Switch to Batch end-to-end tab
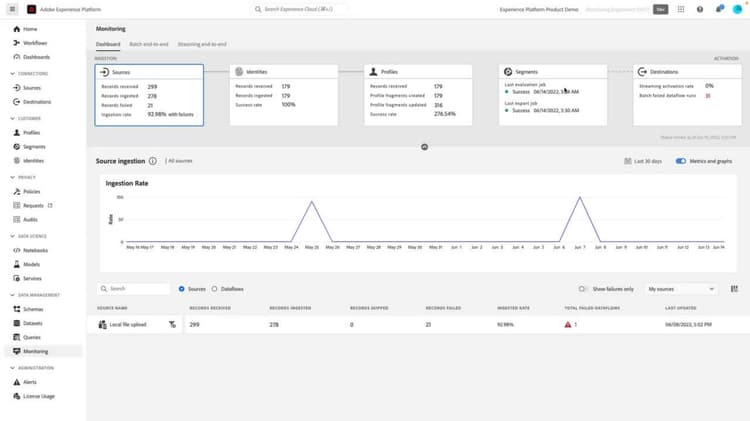 pos(149,44)
